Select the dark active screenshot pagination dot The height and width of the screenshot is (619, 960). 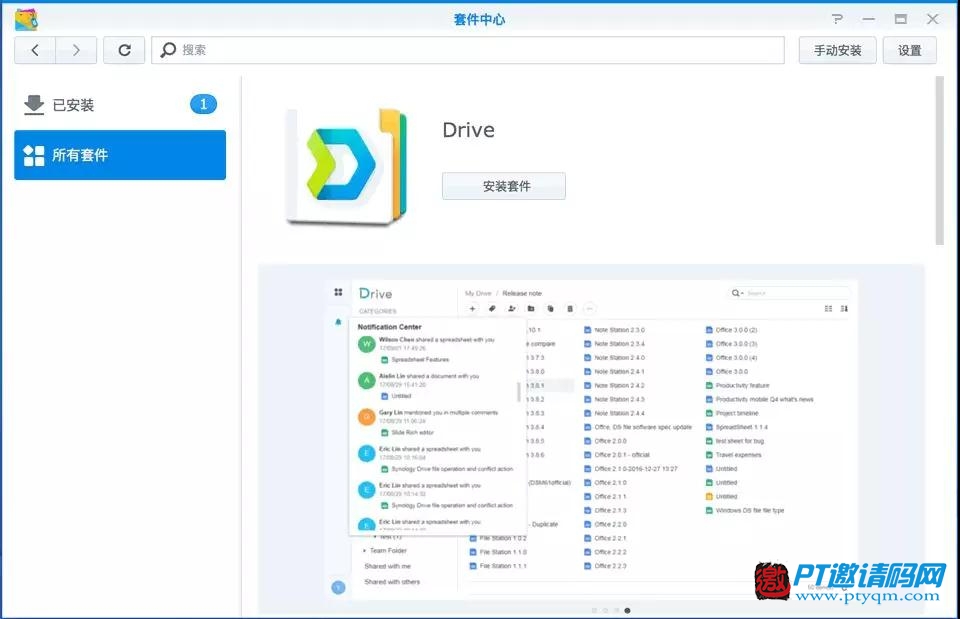click(628, 610)
